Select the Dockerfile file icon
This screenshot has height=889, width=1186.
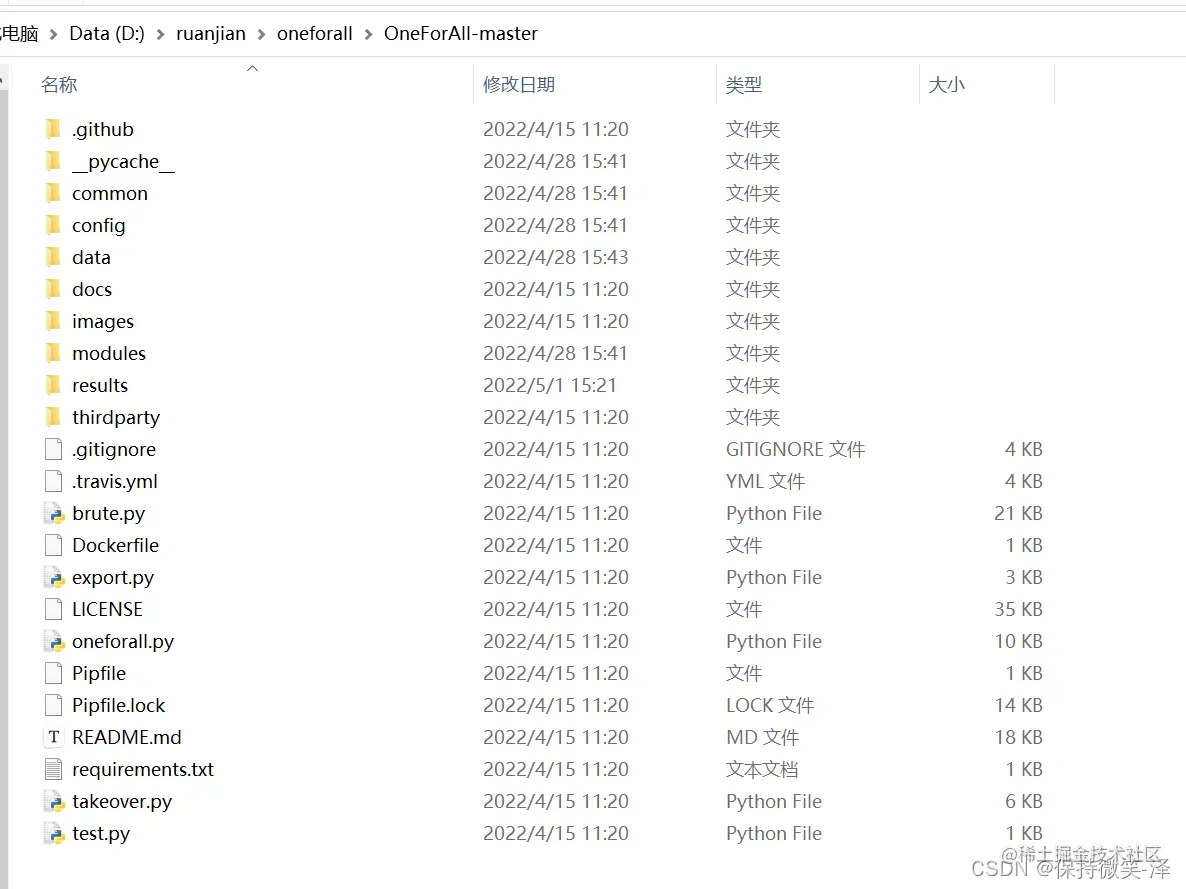(x=54, y=545)
